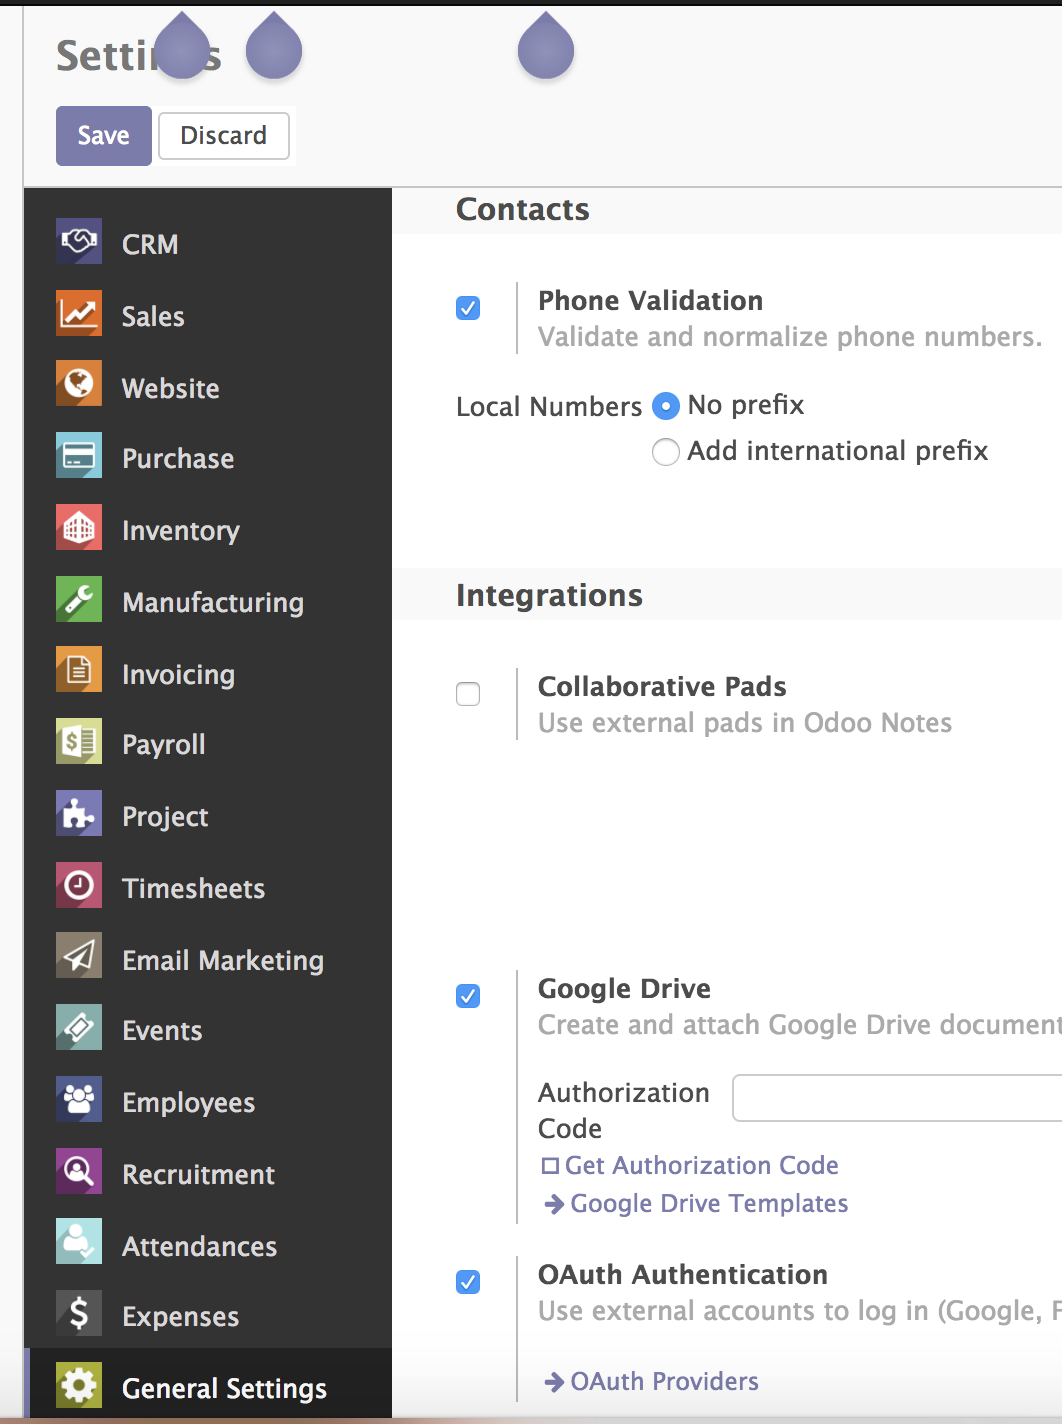Click the Payroll sidebar label
Screen dimensions: 1062x1424
click(x=164, y=745)
